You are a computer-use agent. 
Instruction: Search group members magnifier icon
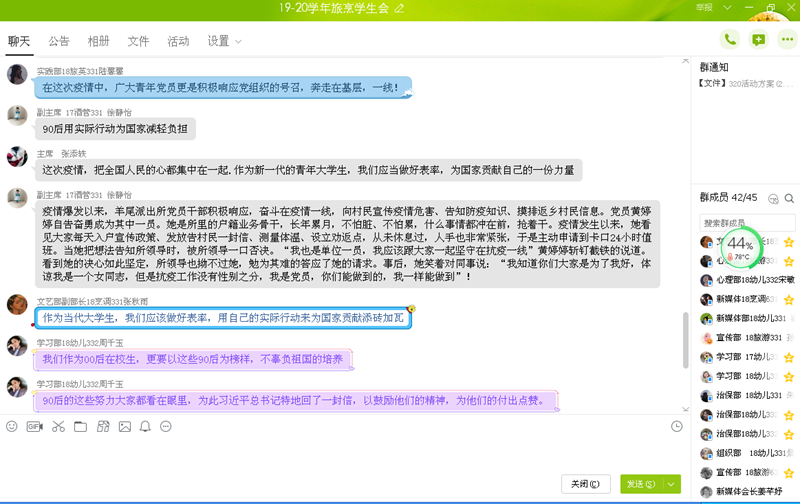(789, 199)
